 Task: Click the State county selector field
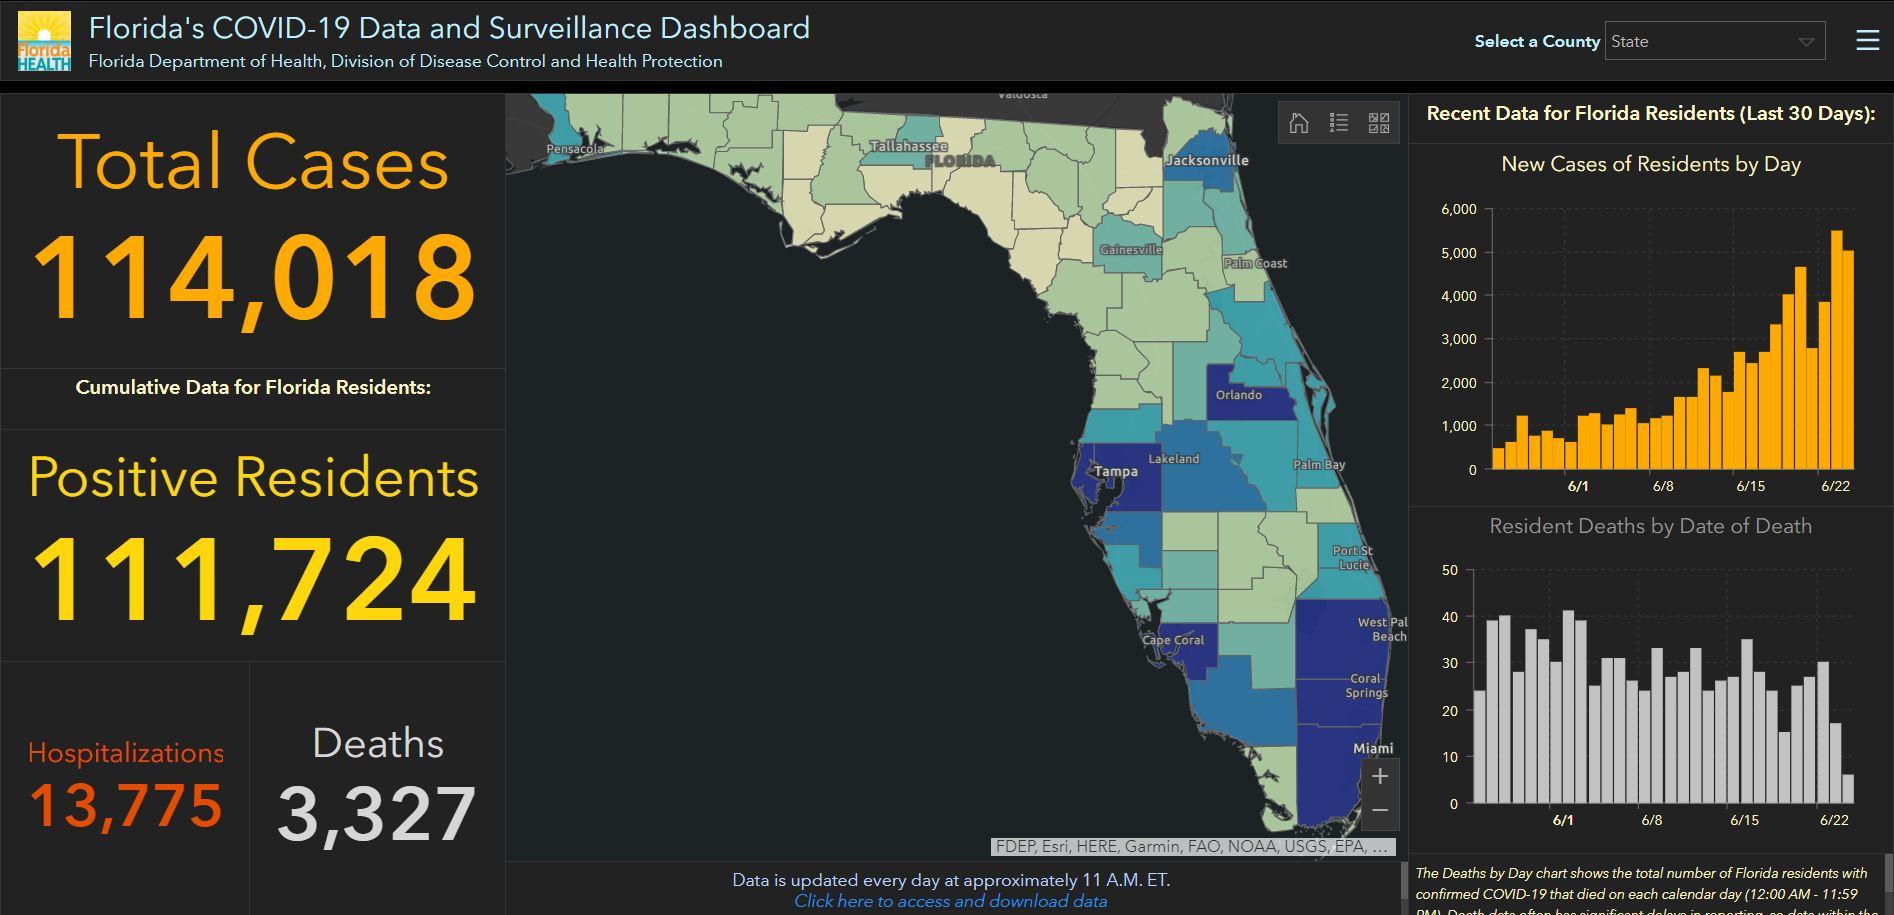click(1700, 42)
